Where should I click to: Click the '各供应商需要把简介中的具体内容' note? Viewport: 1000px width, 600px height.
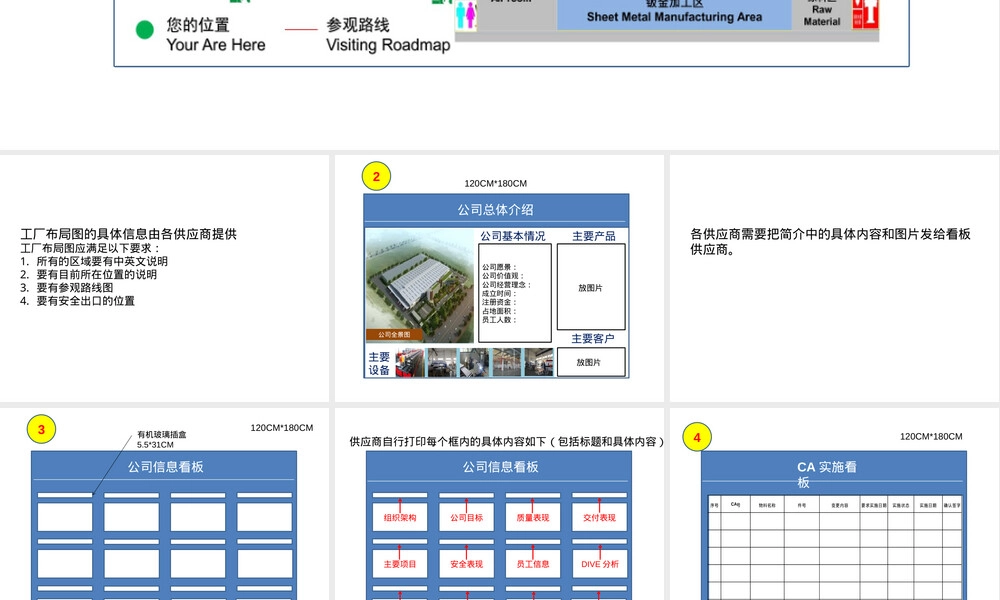[x=830, y=242]
